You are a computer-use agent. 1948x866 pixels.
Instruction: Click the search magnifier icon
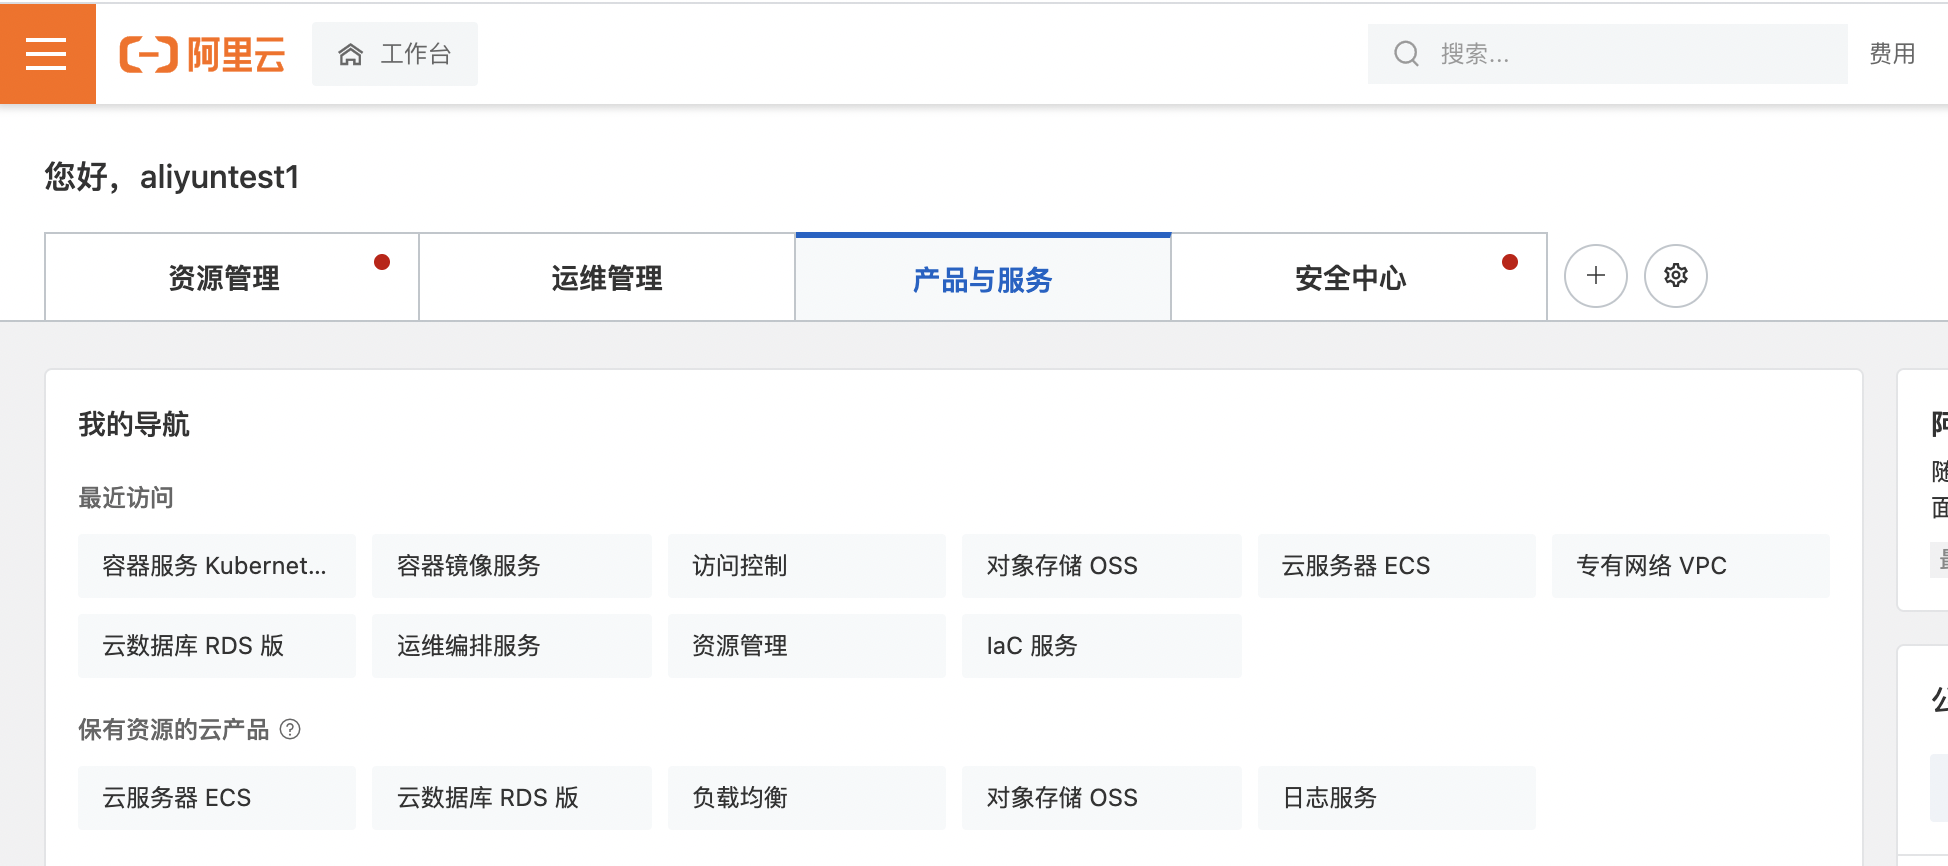click(x=1406, y=54)
